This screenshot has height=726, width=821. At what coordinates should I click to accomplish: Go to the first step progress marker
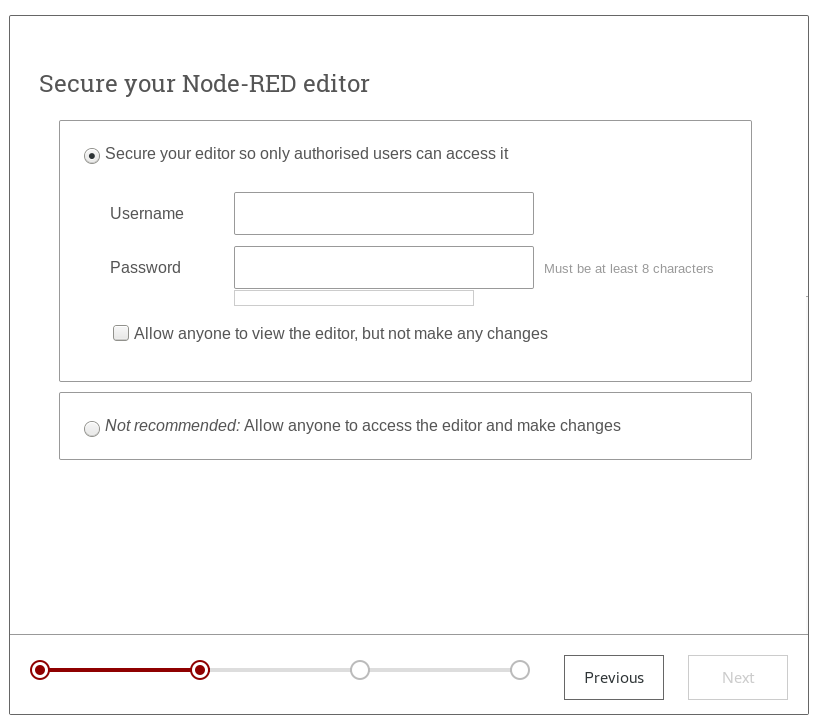[x=40, y=670]
